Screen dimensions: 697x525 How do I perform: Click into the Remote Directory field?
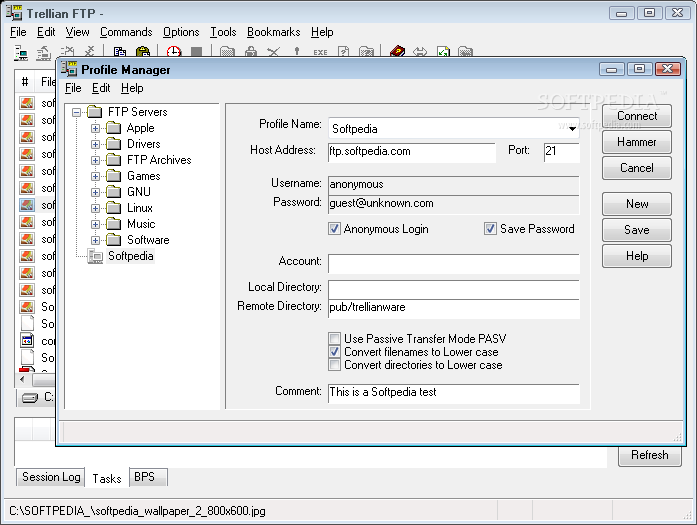(454, 308)
